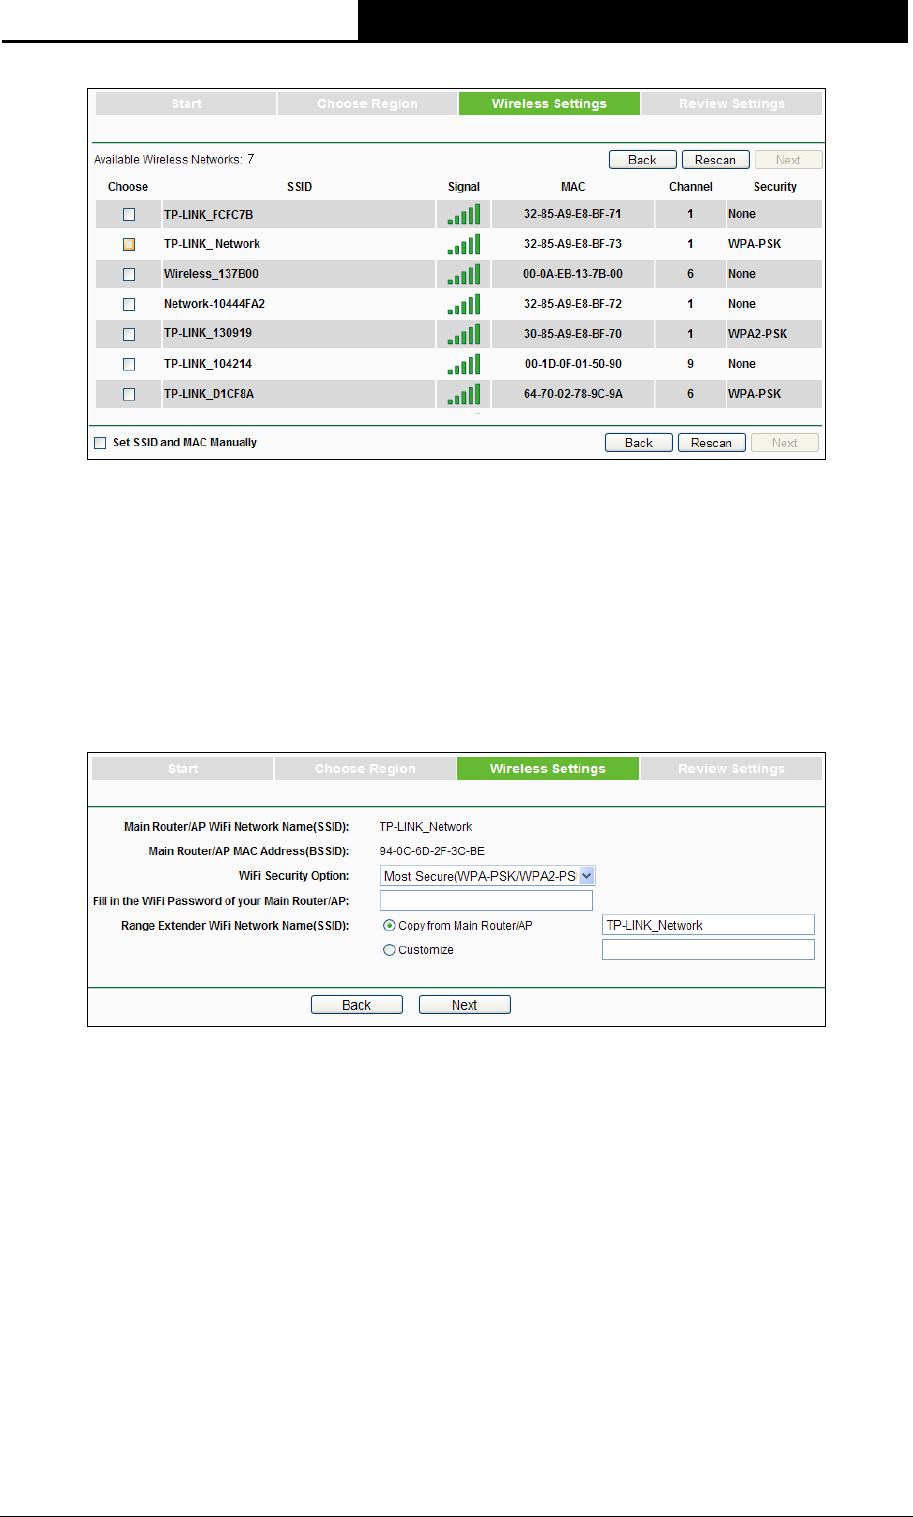Open Review Settings tab in upper wizard

click(x=732, y=104)
